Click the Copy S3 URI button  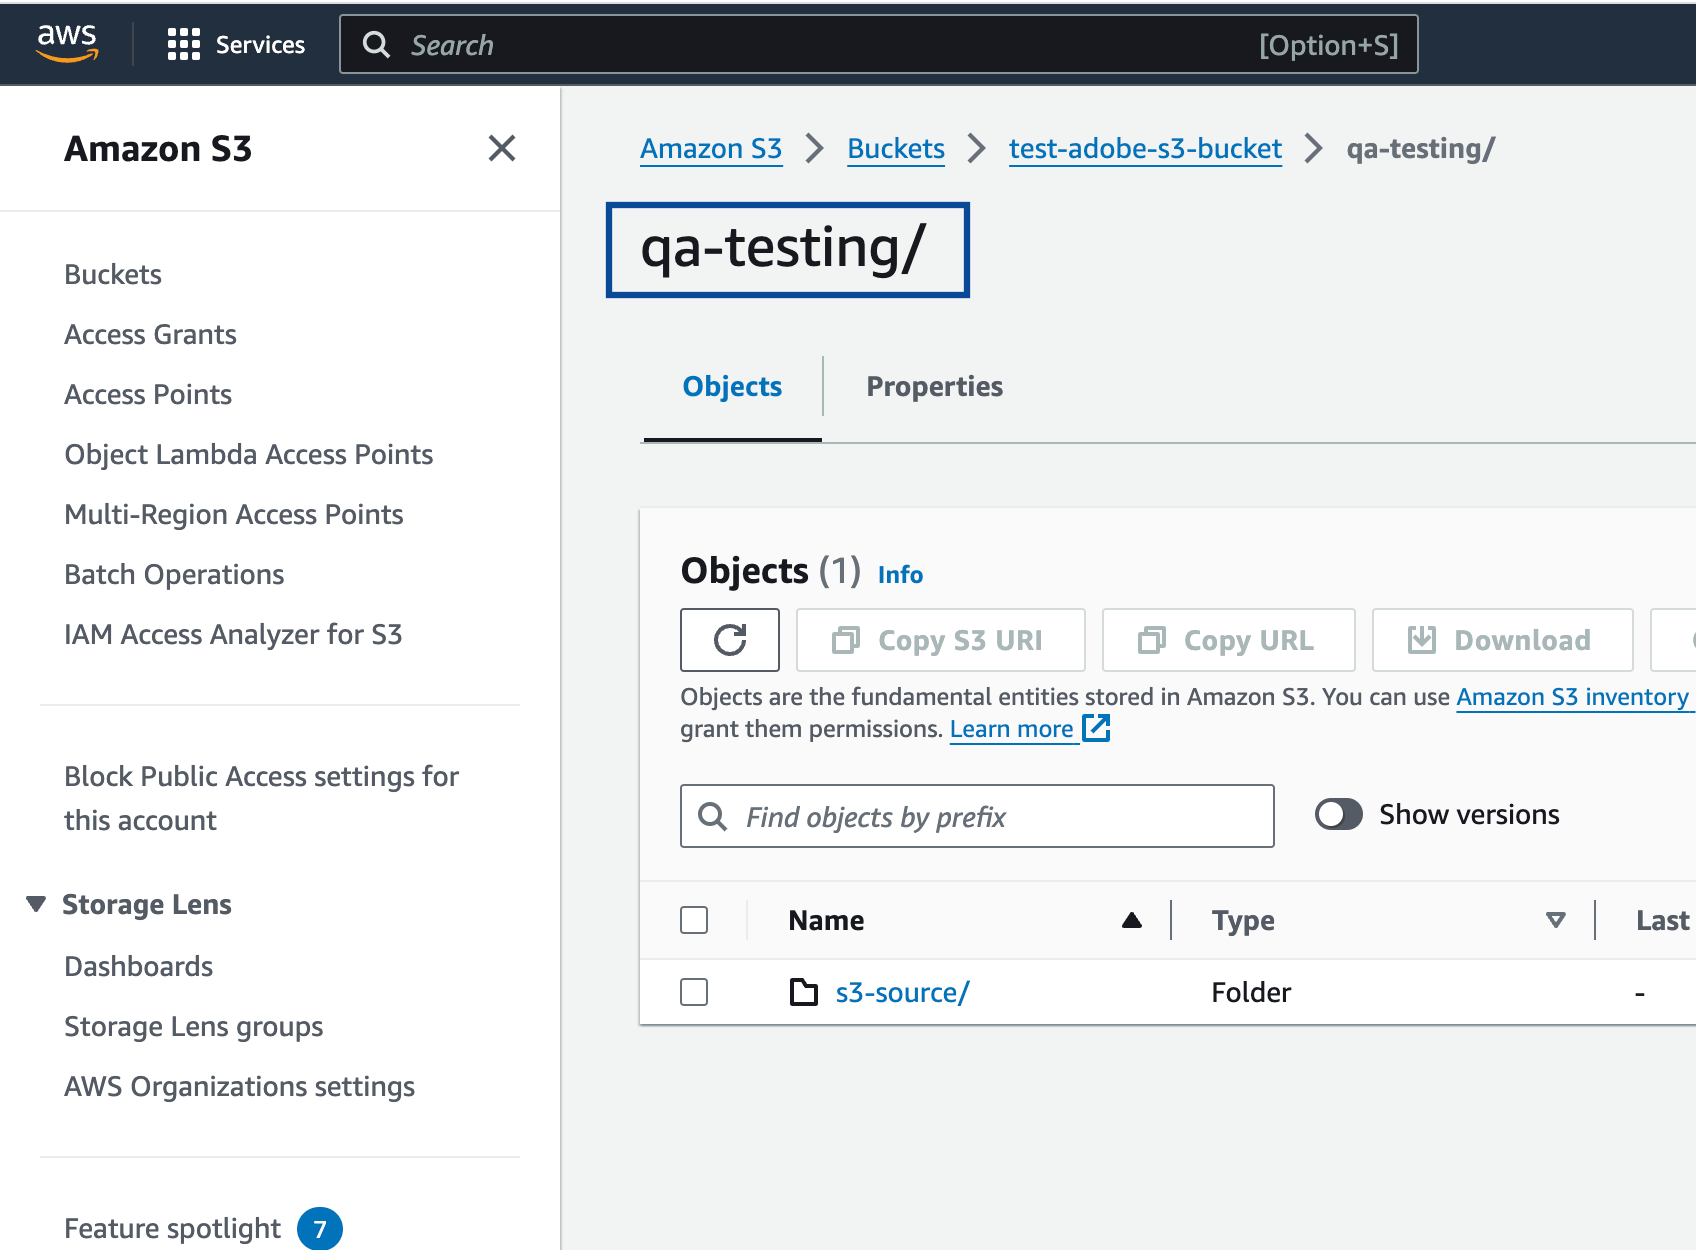[x=941, y=640]
